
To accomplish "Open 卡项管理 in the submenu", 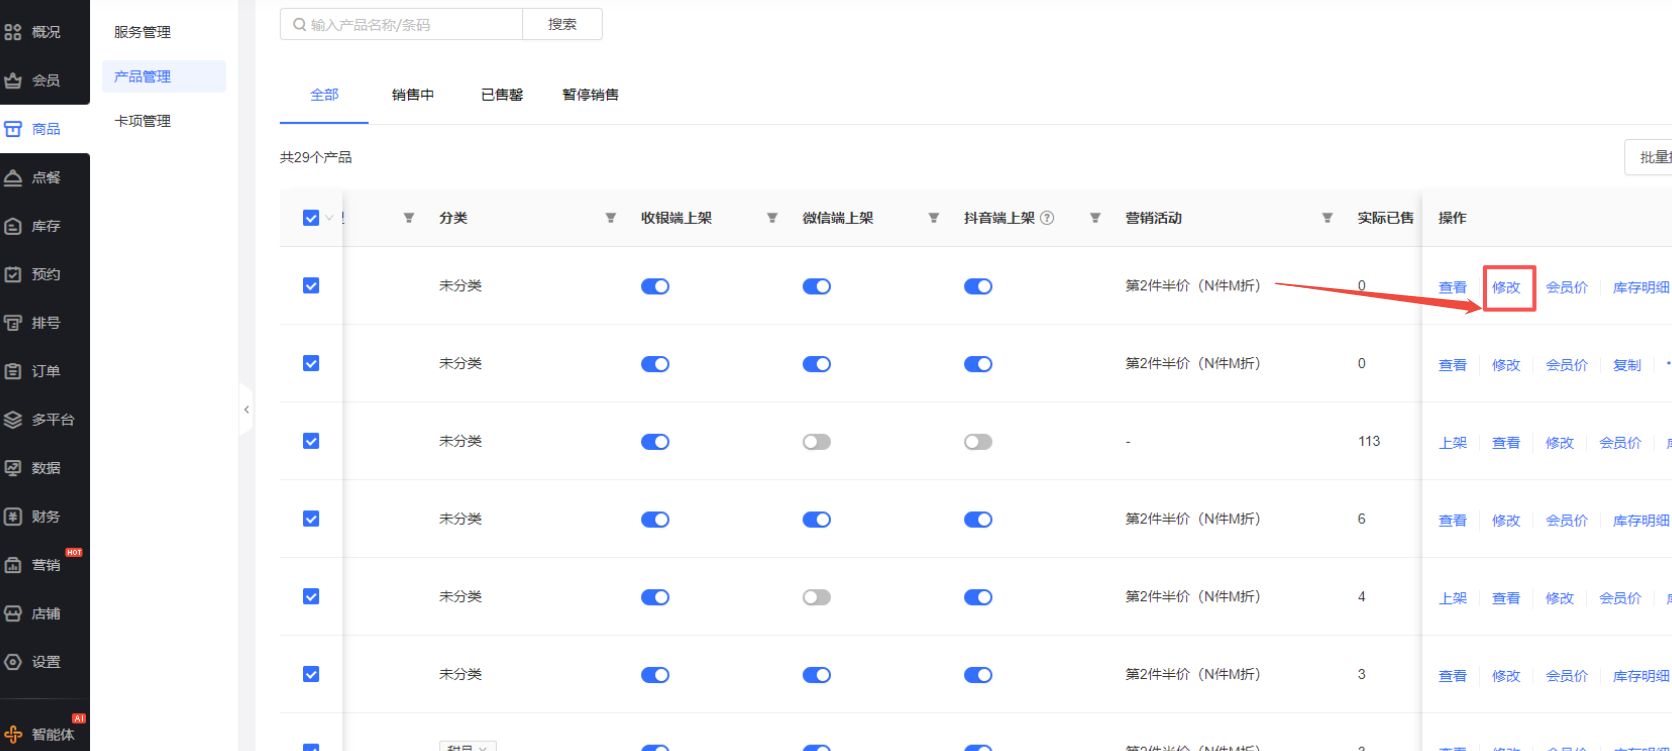I will coord(143,121).
